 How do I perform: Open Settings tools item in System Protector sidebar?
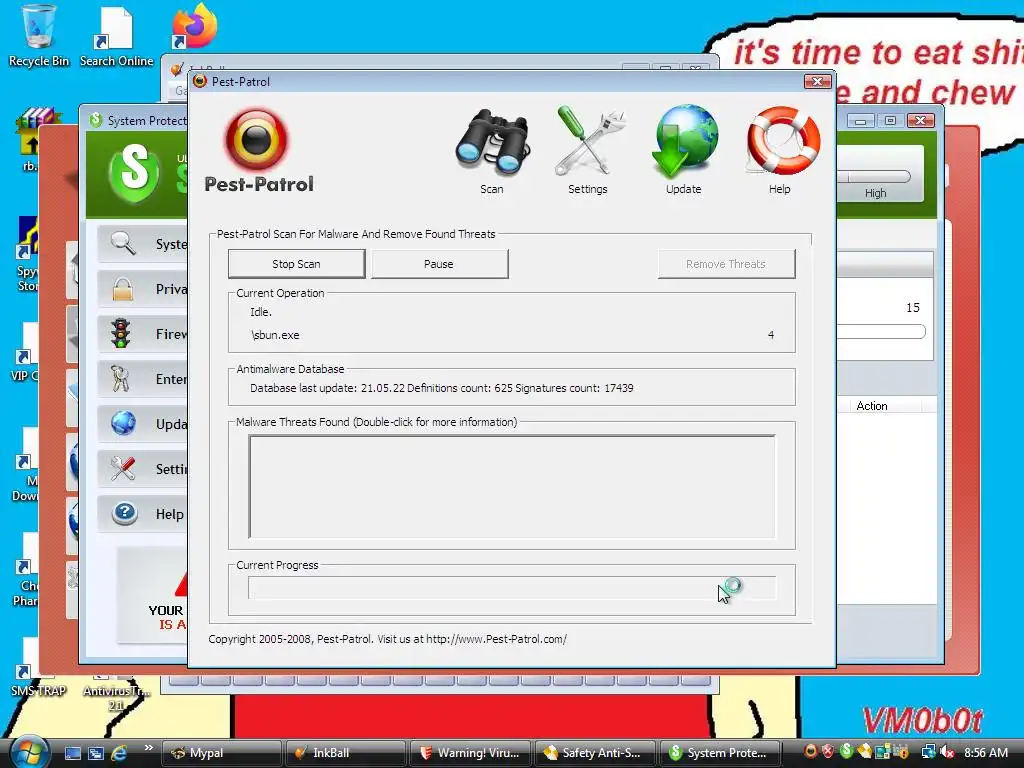pyautogui.click(x=142, y=469)
